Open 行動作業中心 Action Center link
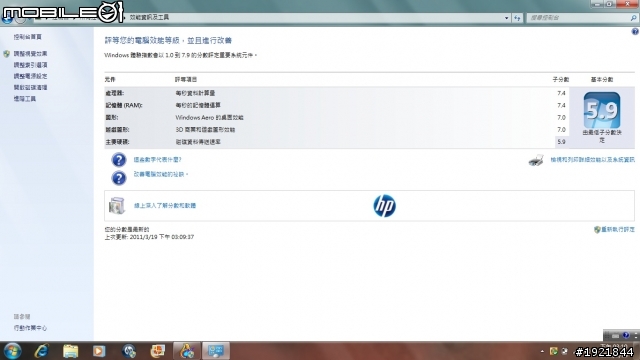 [30, 328]
